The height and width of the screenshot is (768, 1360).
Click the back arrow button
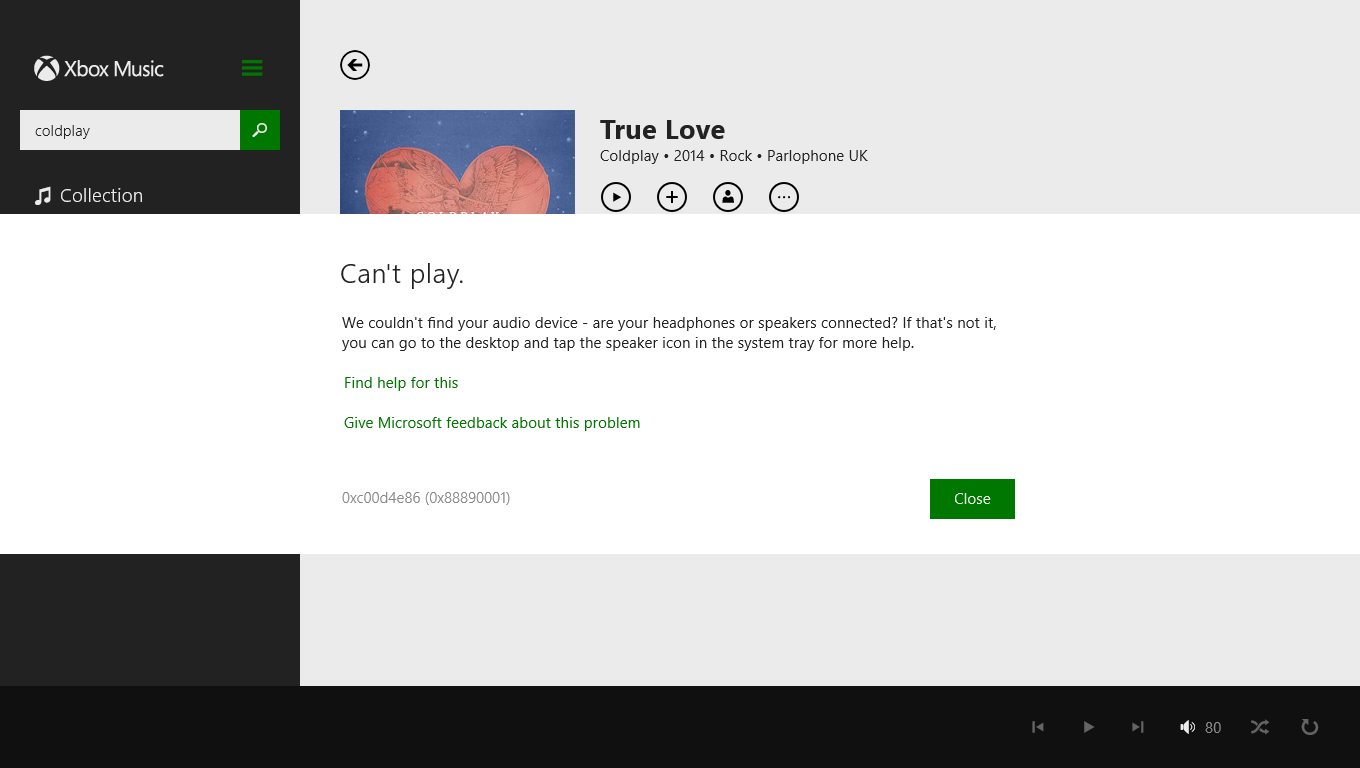pyautogui.click(x=355, y=65)
